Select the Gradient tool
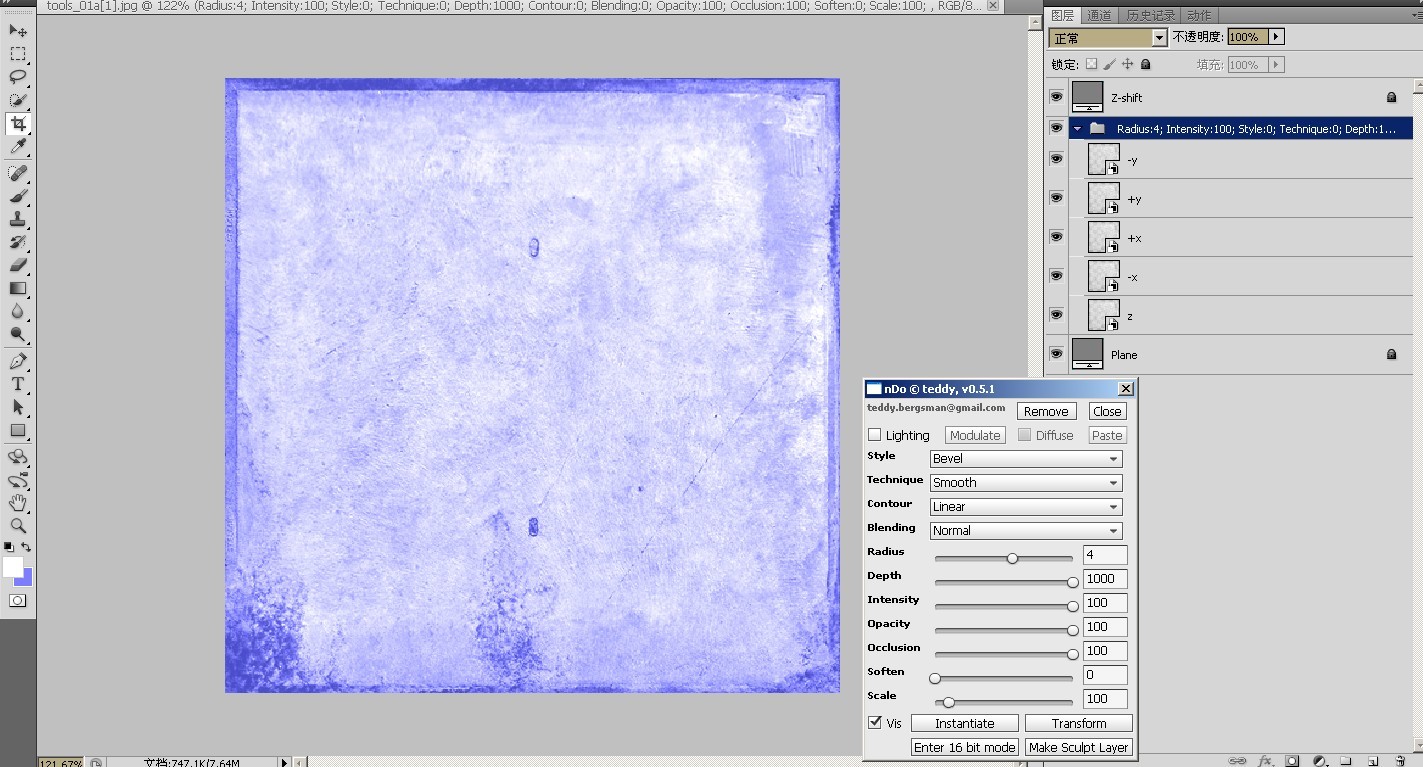This screenshot has width=1423, height=767. pos(18,287)
